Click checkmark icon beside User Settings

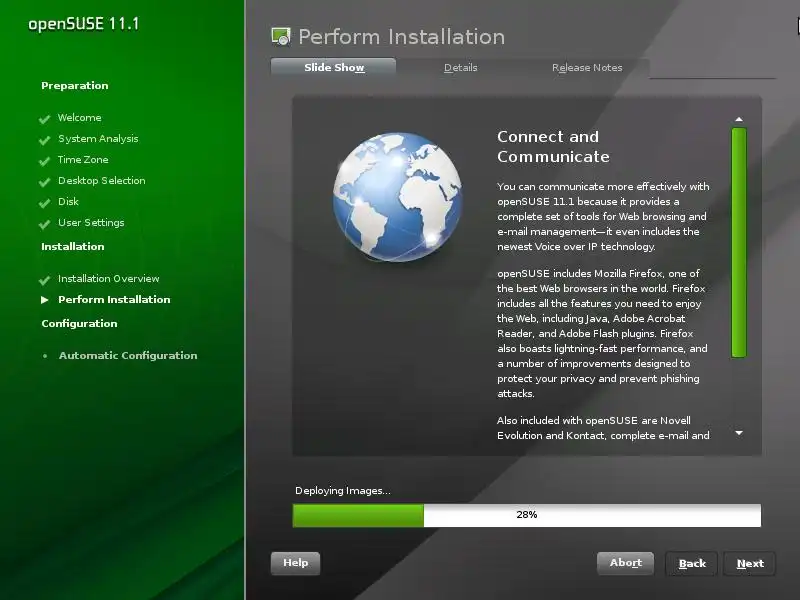[44, 223]
